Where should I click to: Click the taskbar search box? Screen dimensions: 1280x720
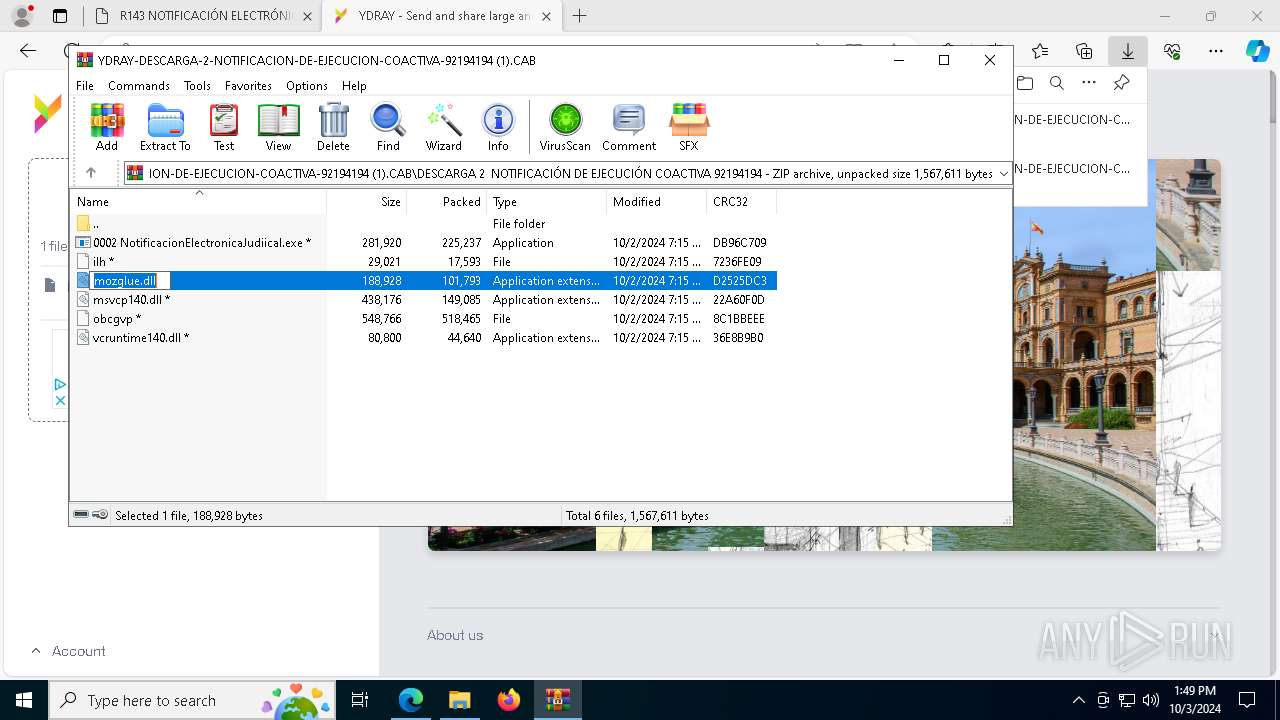click(191, 700)
